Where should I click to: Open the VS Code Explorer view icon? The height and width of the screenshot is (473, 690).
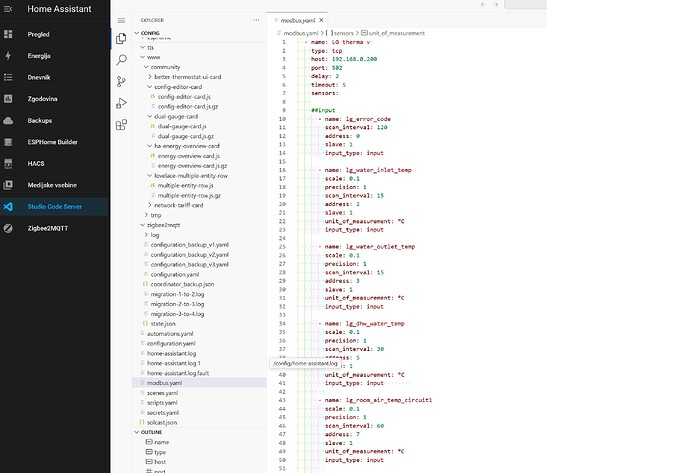coord(121,39)
